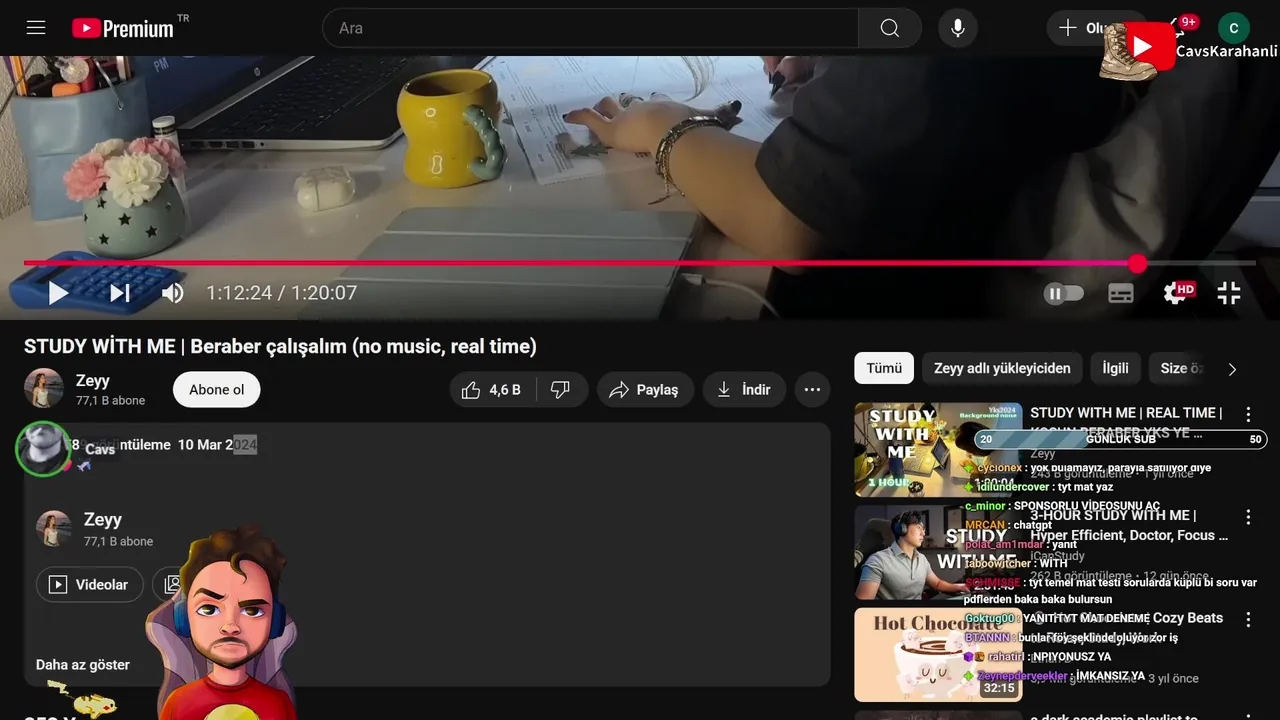Screen dimensions: 1280x720
Task: Open options for STUDY WITH ME REAL TIME video
Action: click(1248, 414)
